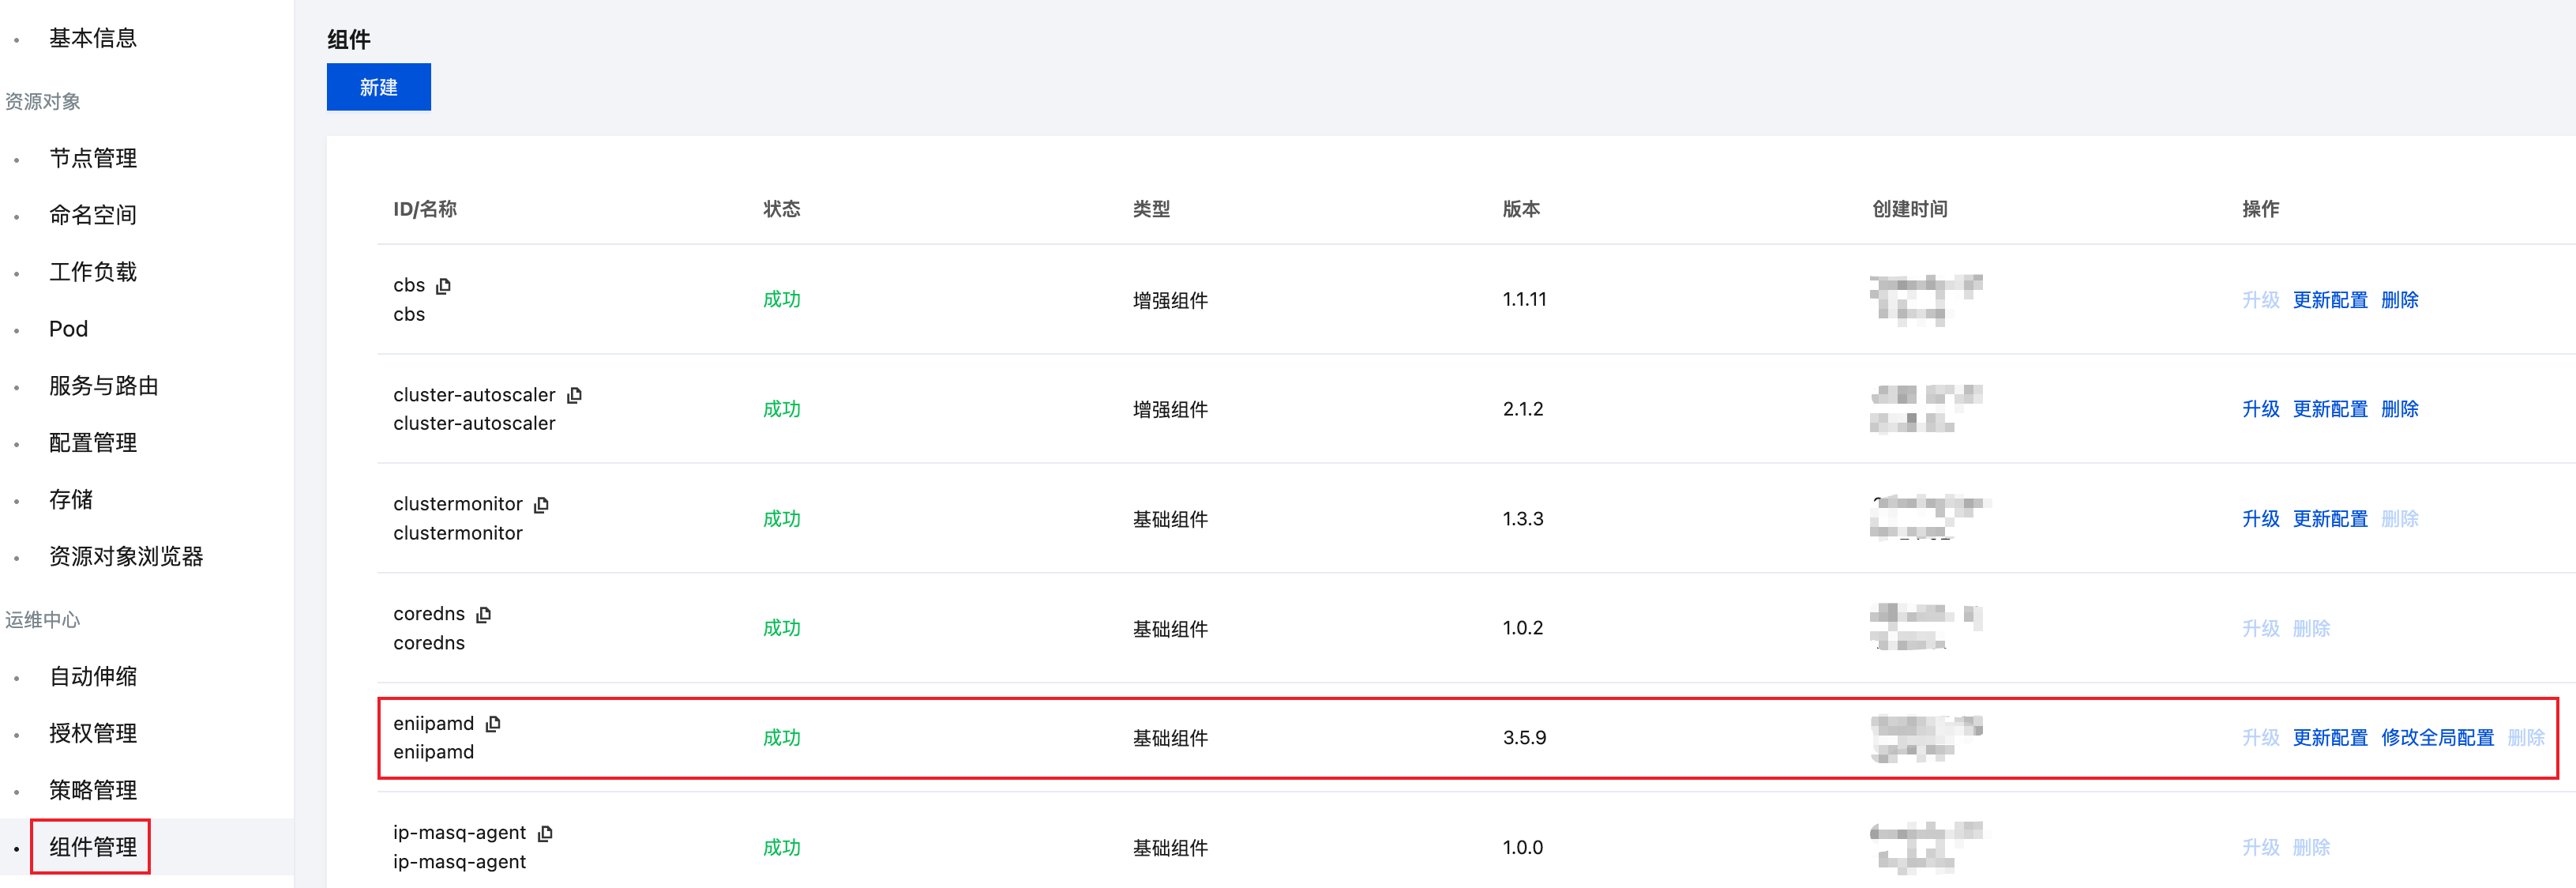This screenshot has height=888, width=2576.
Task: Upgrade the clustermonitor component
Action: tap(2259, 519)
